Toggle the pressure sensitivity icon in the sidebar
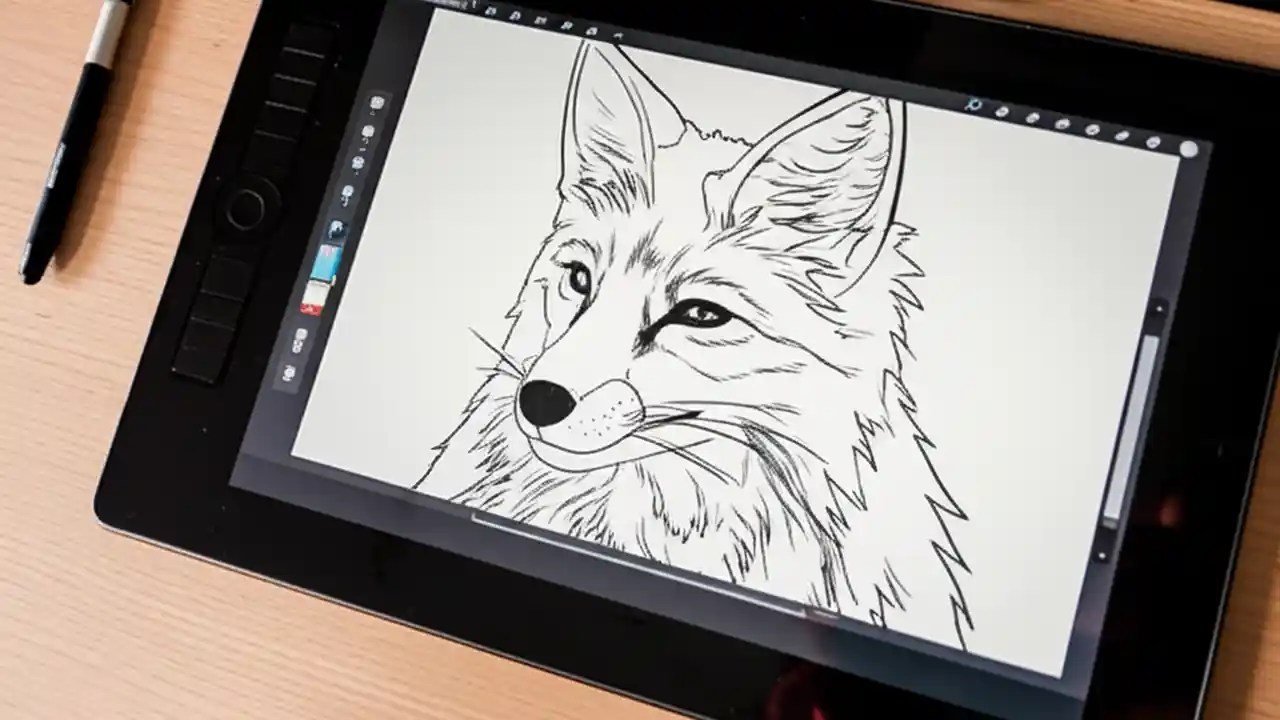Viewport: 1280px width, 720px height. click(x=348, y=190)
